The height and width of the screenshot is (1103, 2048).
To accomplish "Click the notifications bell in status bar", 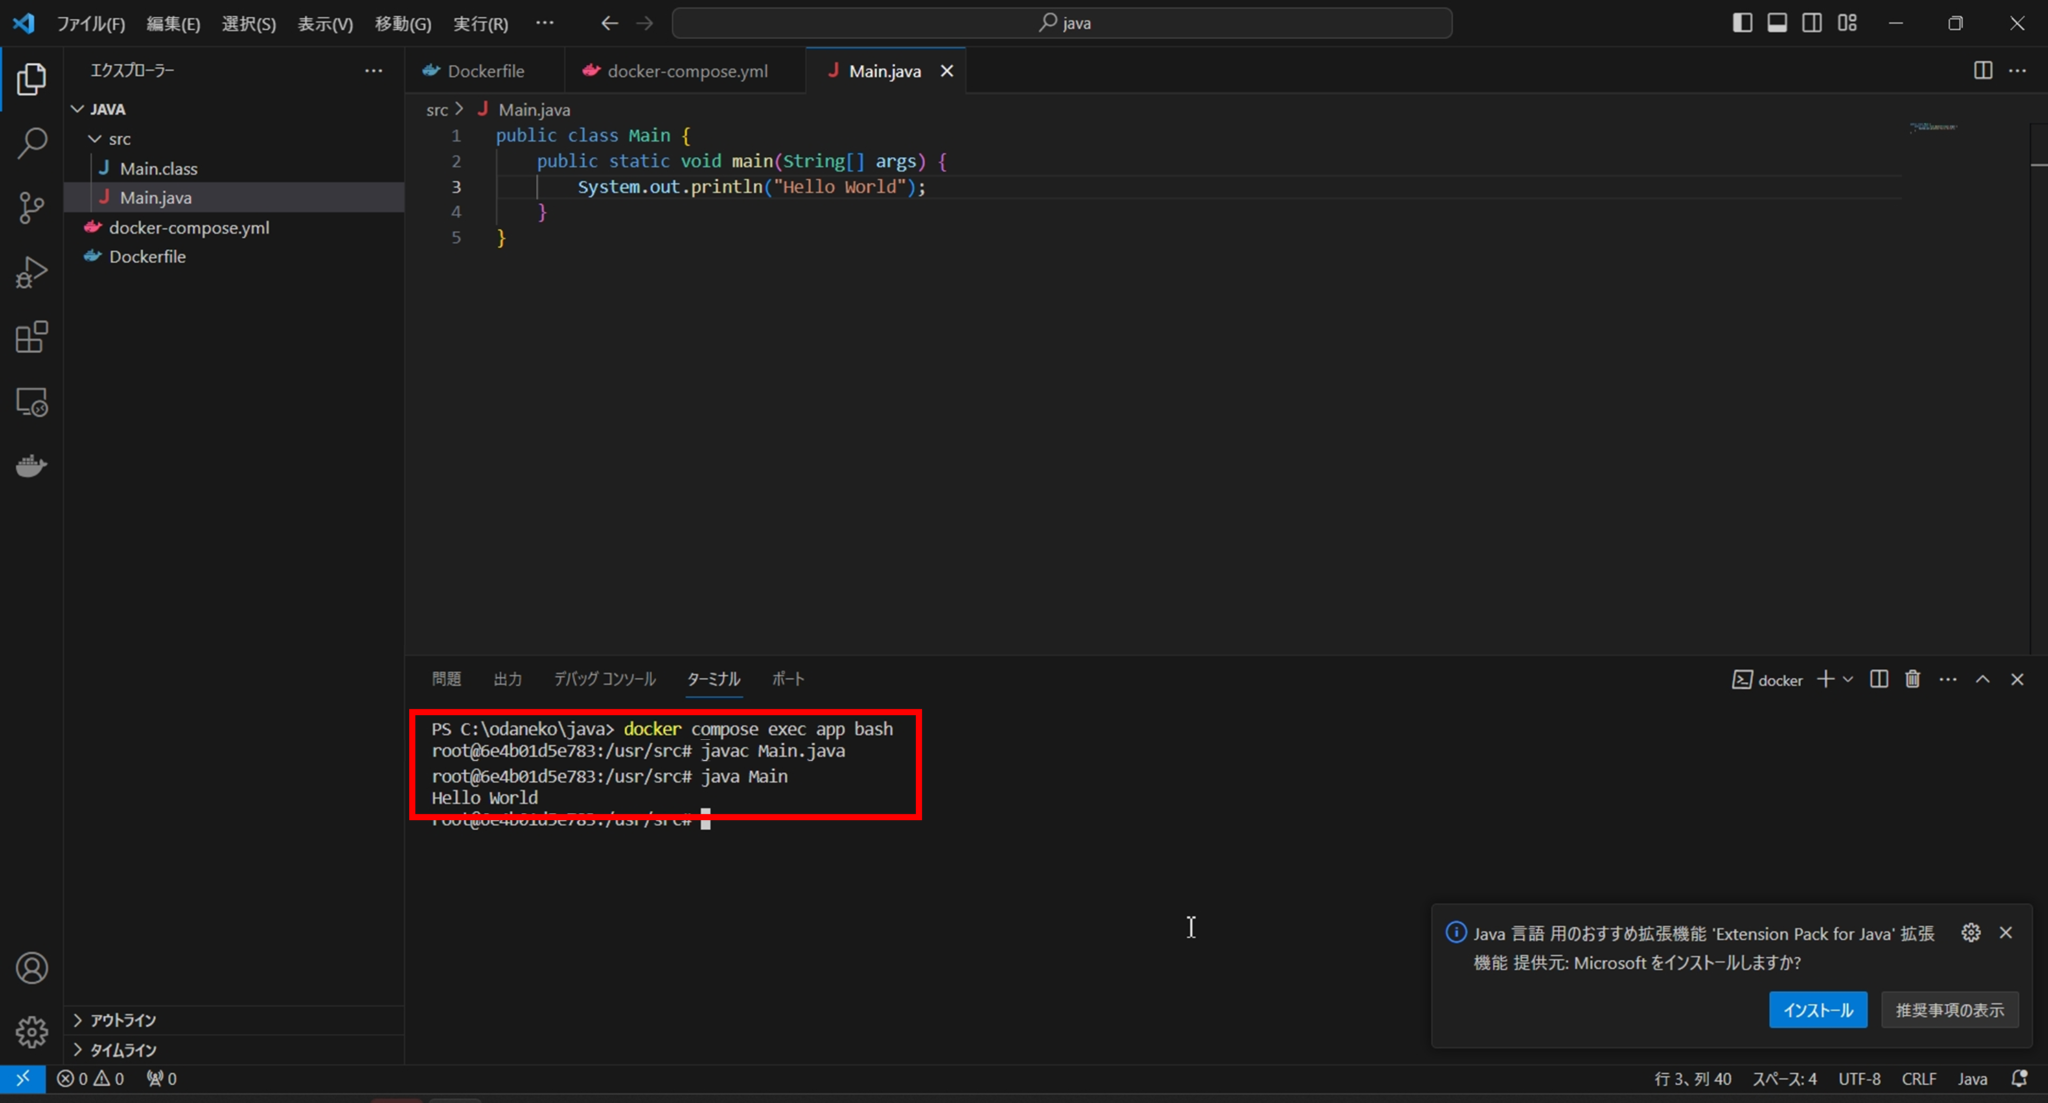I will tap(2020, 1079).
